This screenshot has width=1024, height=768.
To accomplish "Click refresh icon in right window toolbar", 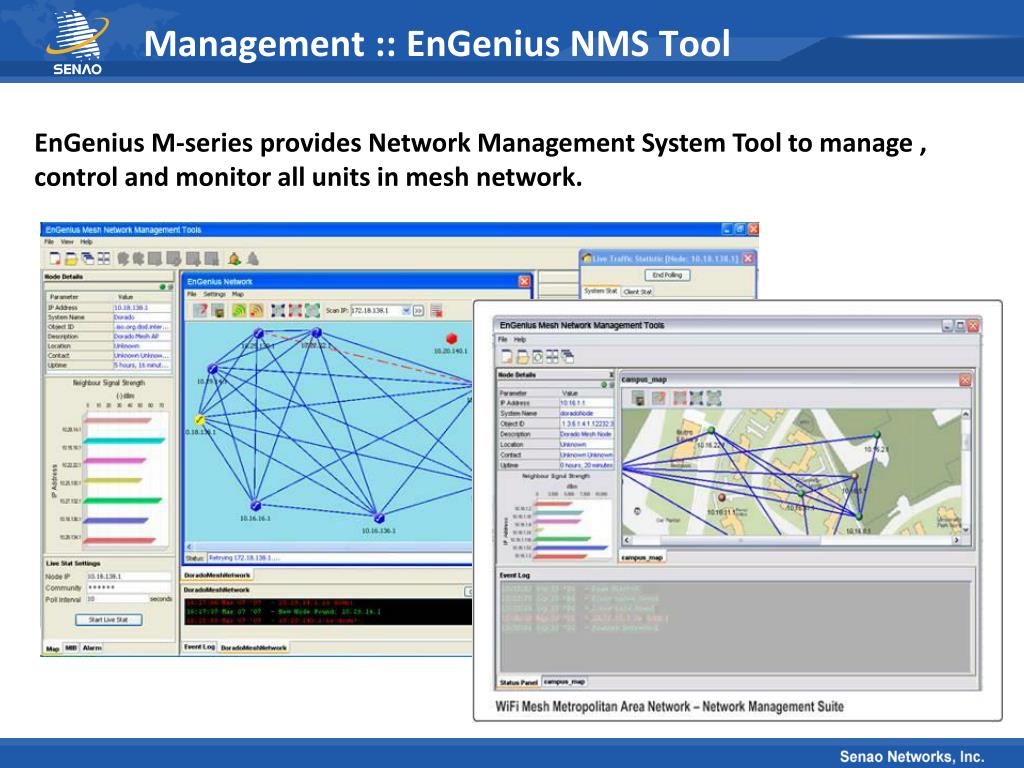I will (x=537, y=357).
